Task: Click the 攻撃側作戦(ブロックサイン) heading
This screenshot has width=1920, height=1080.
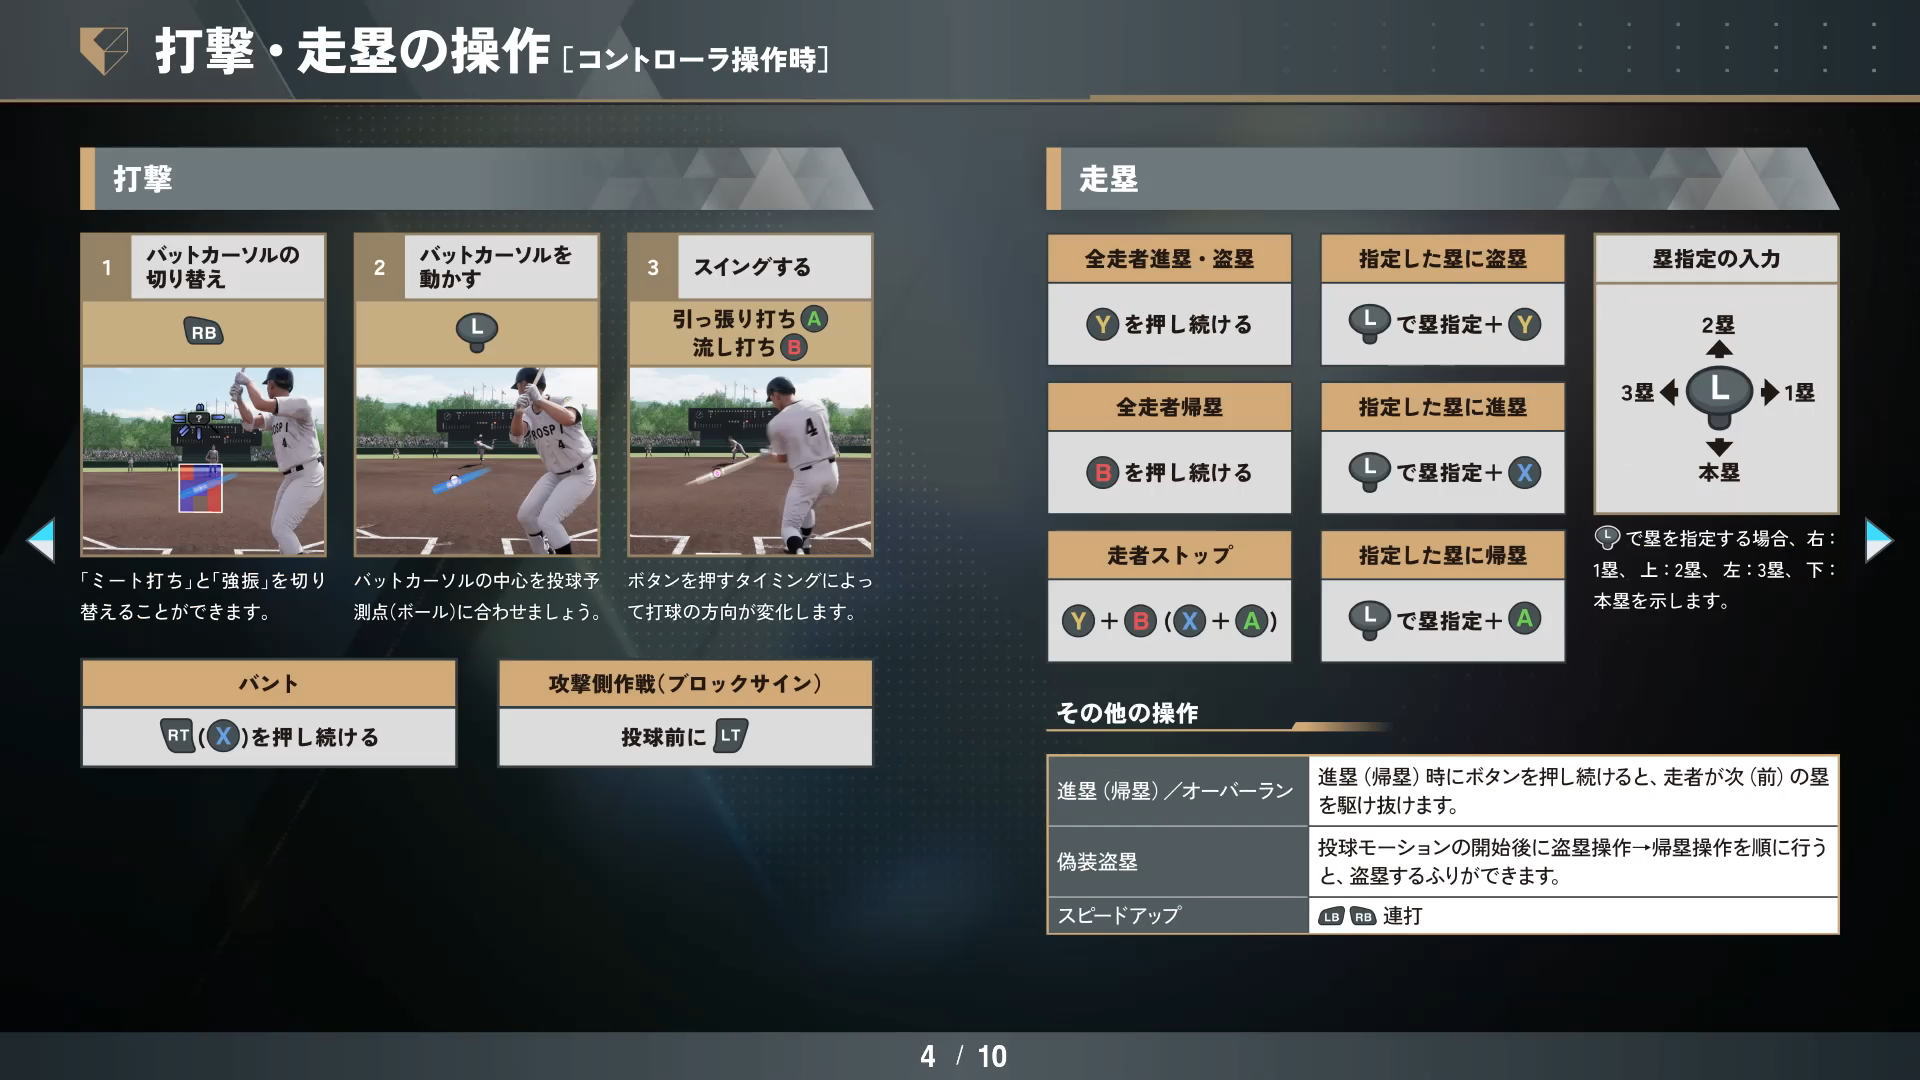Action: pyautogui.click(x=685, y=684)
